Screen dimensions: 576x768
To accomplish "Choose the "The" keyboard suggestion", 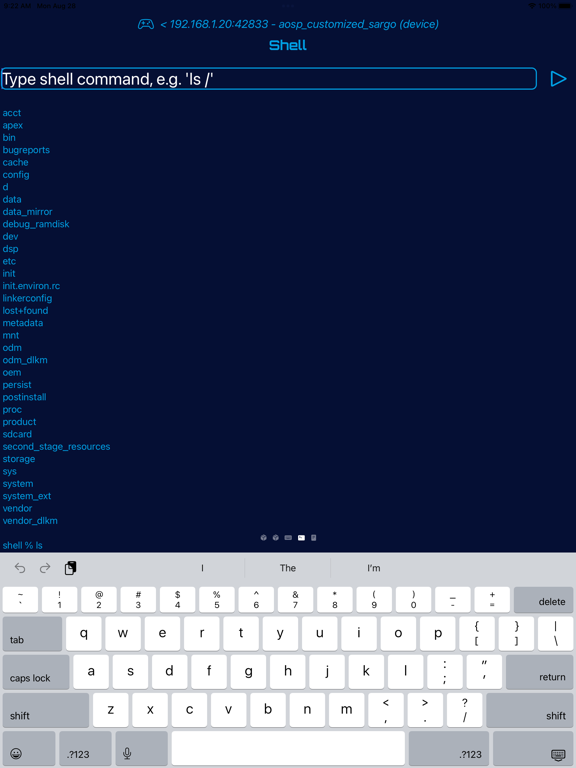I will [288, 568].
